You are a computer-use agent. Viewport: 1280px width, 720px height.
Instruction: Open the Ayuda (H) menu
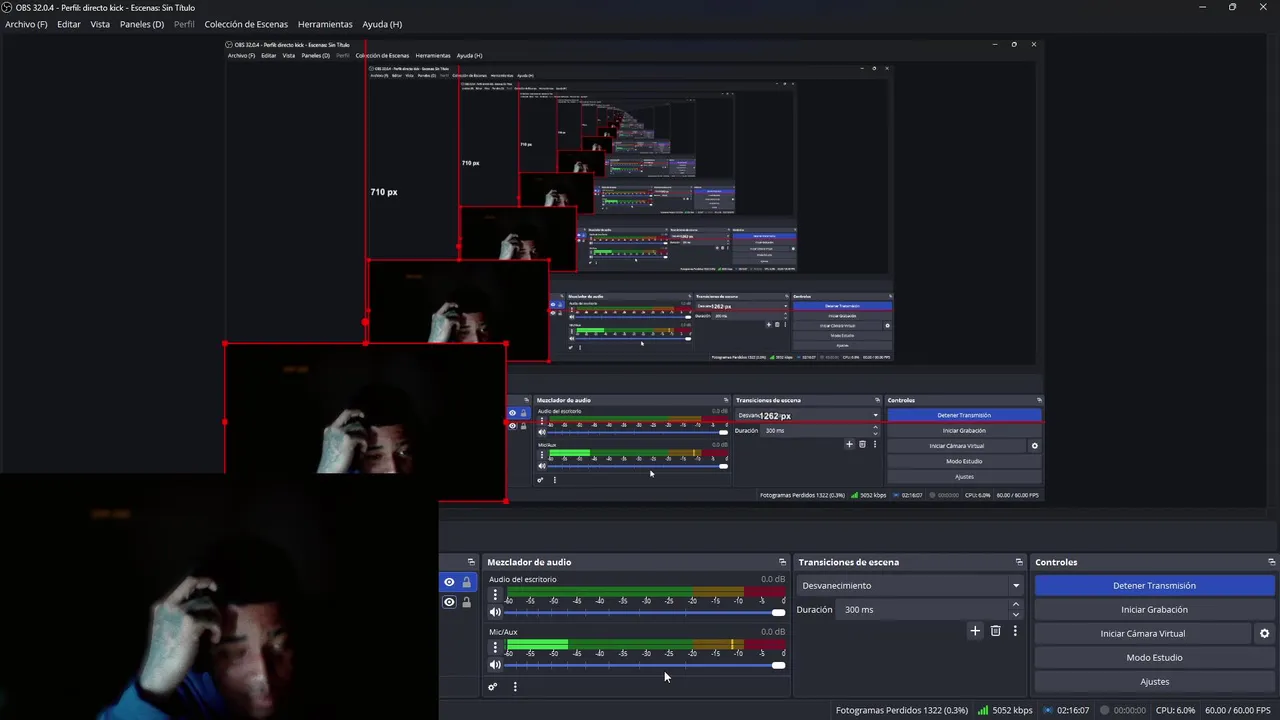tap(382, 24)
